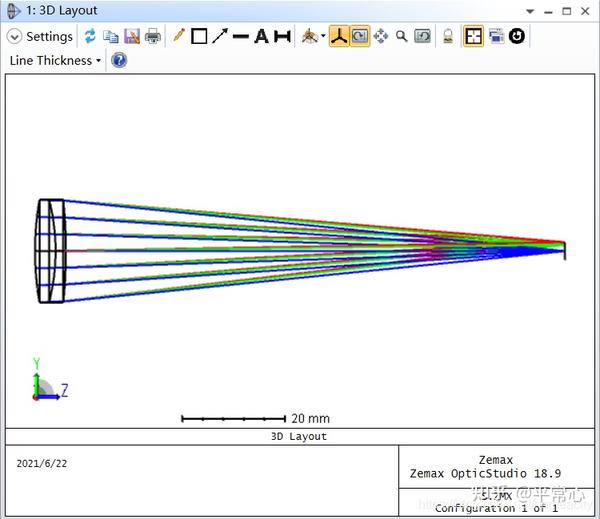Click the lens element in the layout
The width and height of the screenshot is (600, 519).
(51, 251)
